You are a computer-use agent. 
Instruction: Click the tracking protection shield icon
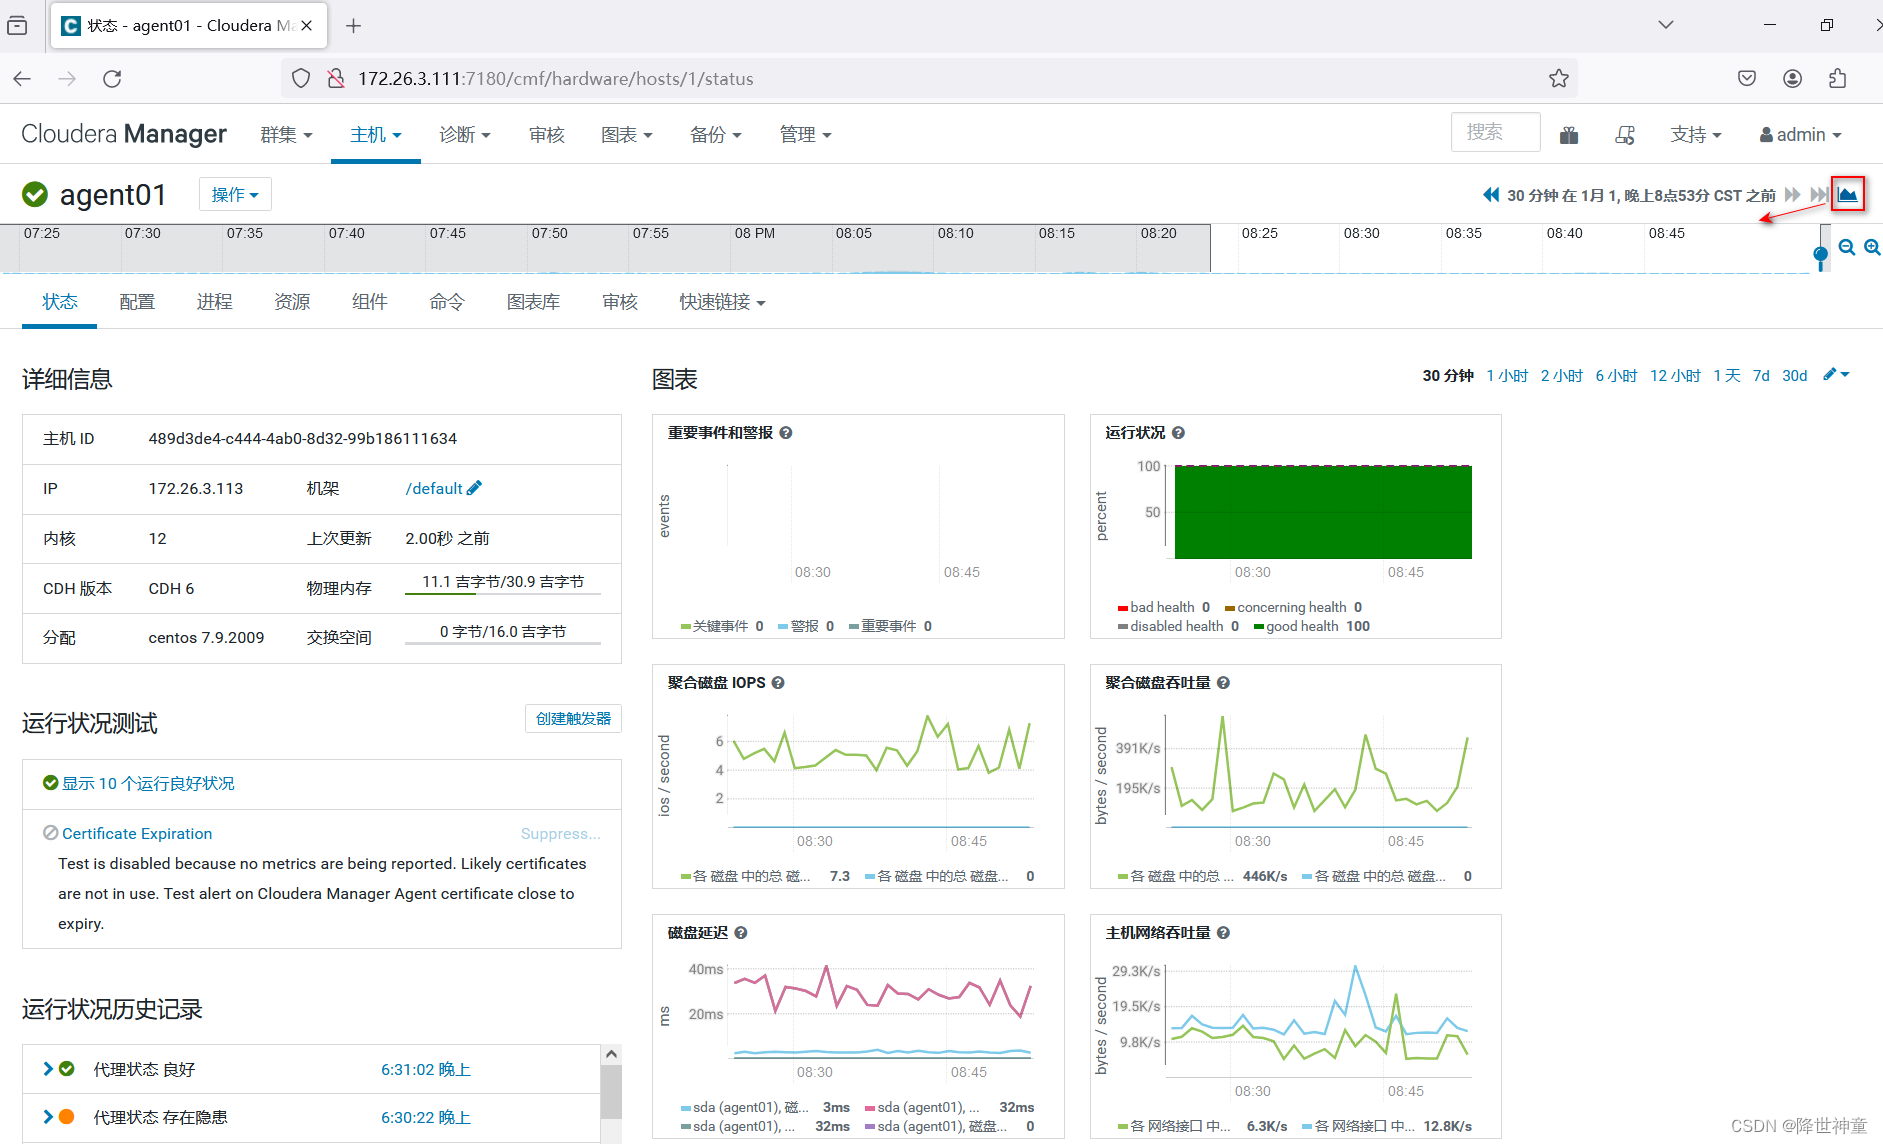coord(301,78)
